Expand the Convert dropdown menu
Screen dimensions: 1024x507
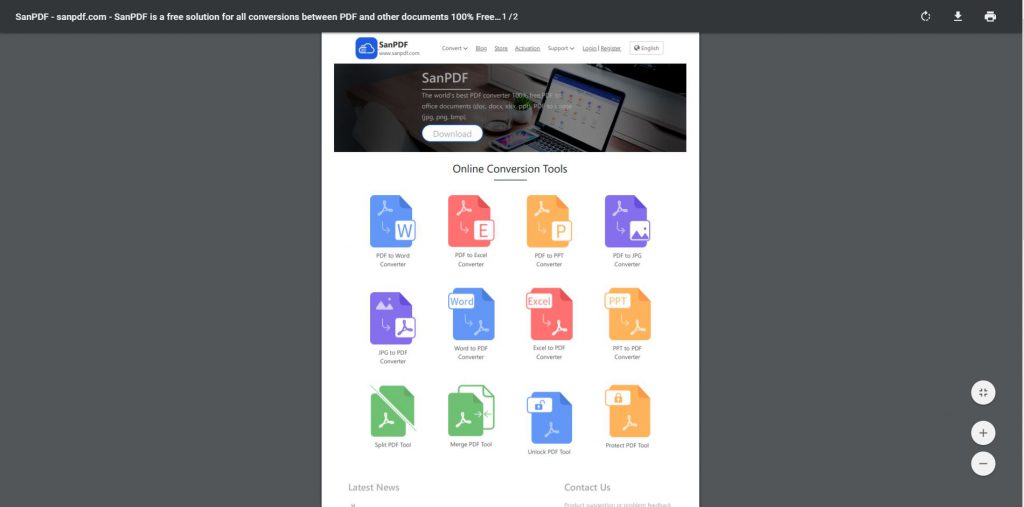point(455,48)
